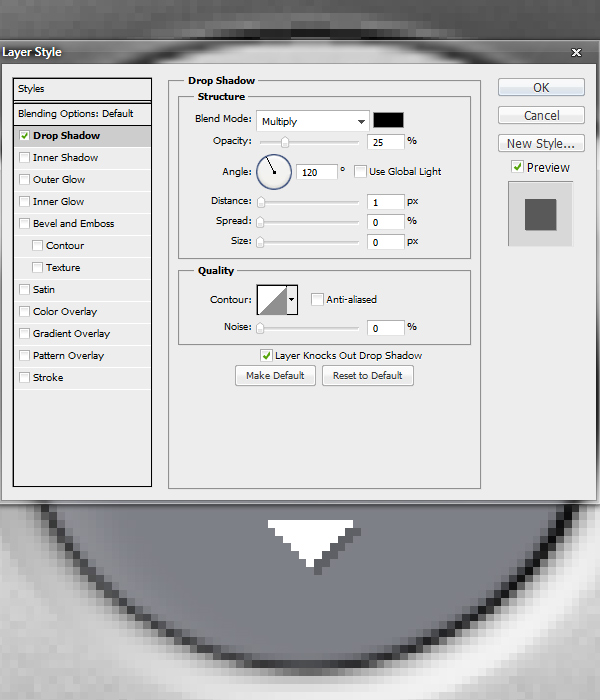600x700 pixels.
Task: Click the Cancel button
Action: click(x=541, y=115)
